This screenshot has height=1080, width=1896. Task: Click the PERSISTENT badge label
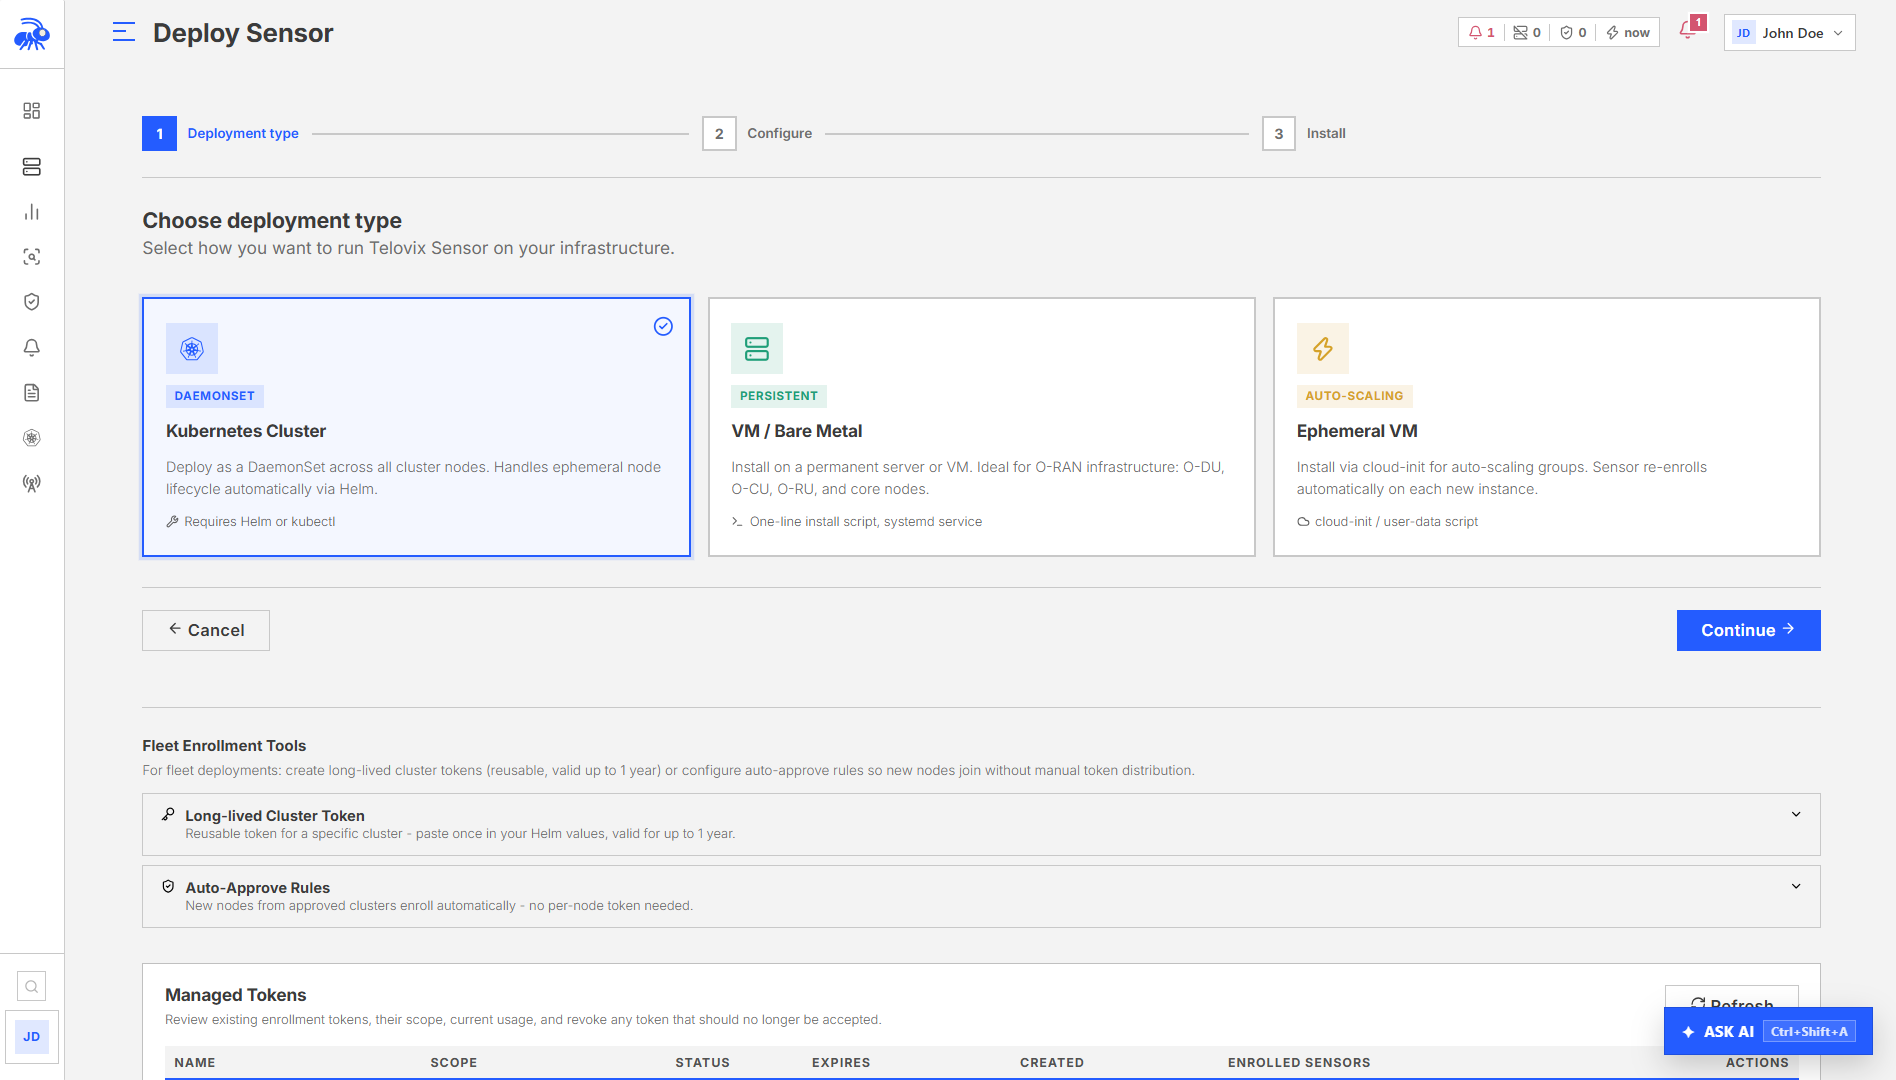click(779, 396)
